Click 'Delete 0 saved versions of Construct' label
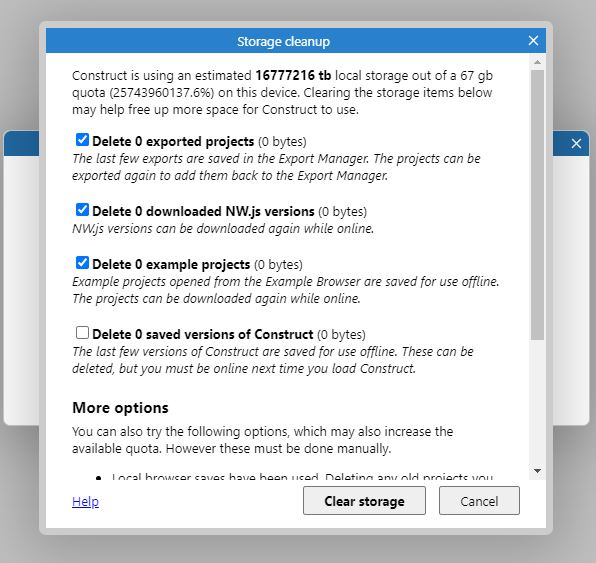Image resolution: width=596 pixels, height=563 pixels. point(203,335)
